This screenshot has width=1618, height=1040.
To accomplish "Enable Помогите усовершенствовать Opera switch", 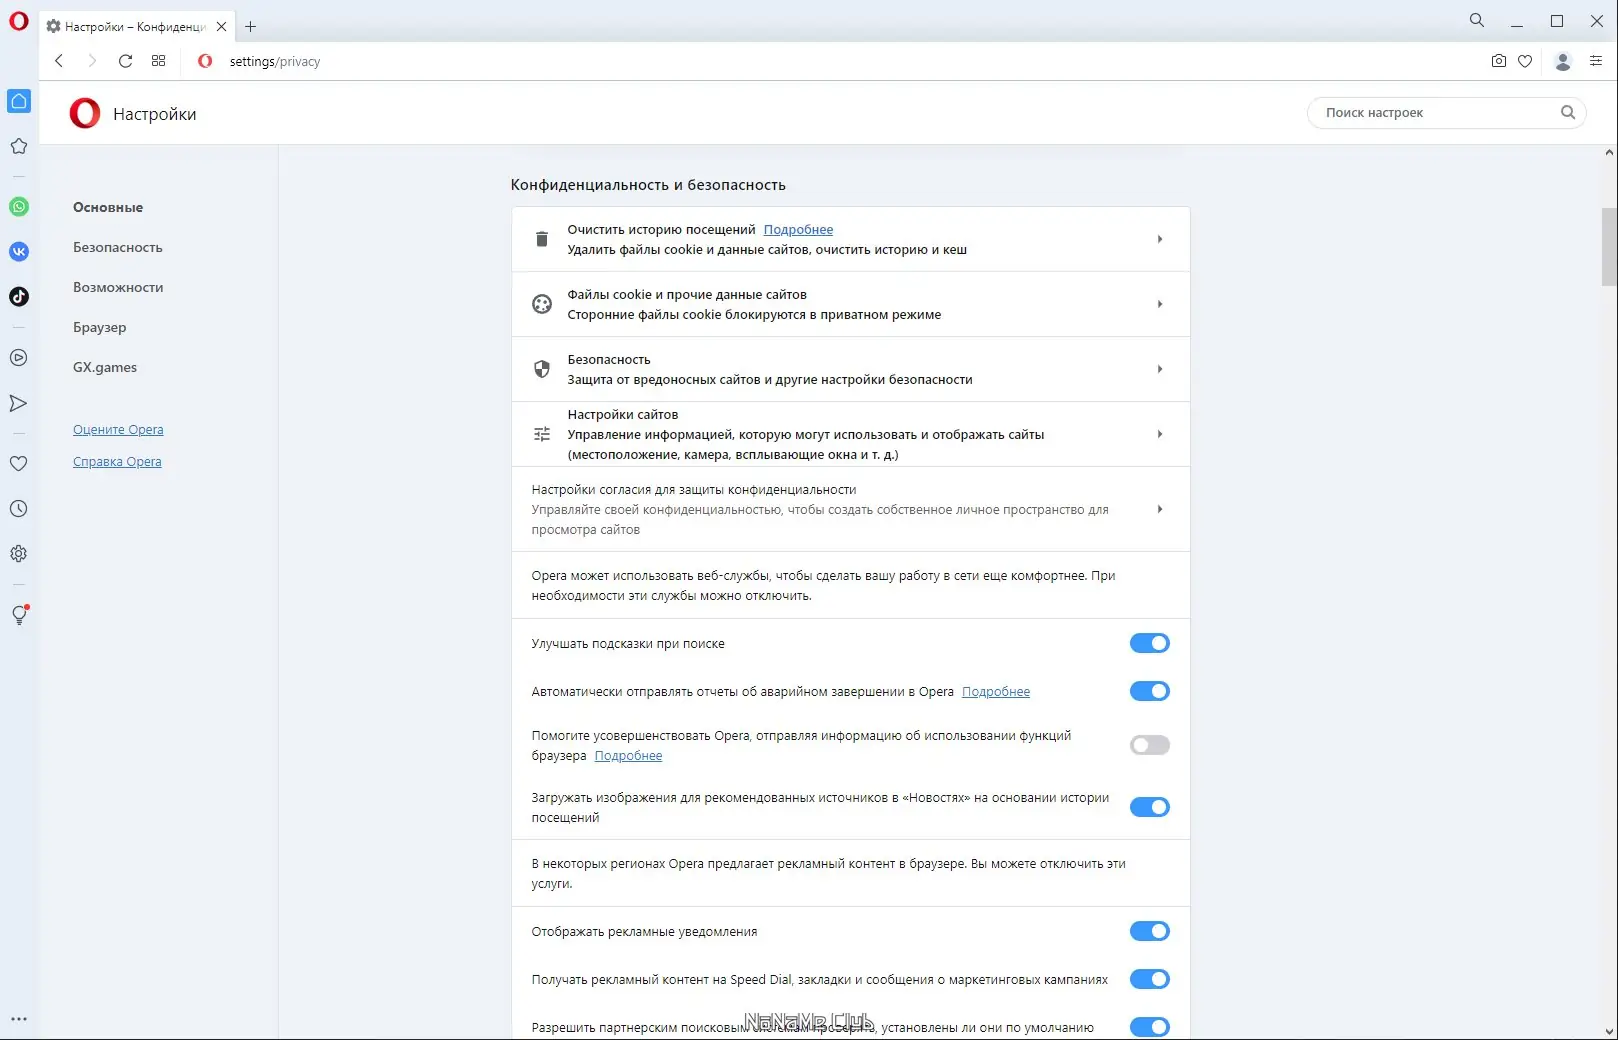I will 1150,745.
